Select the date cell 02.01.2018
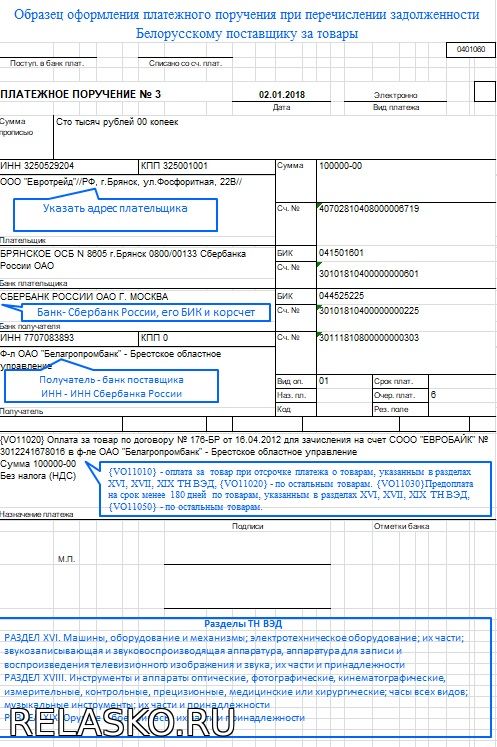Screen dimensions: 497x747 282,95
